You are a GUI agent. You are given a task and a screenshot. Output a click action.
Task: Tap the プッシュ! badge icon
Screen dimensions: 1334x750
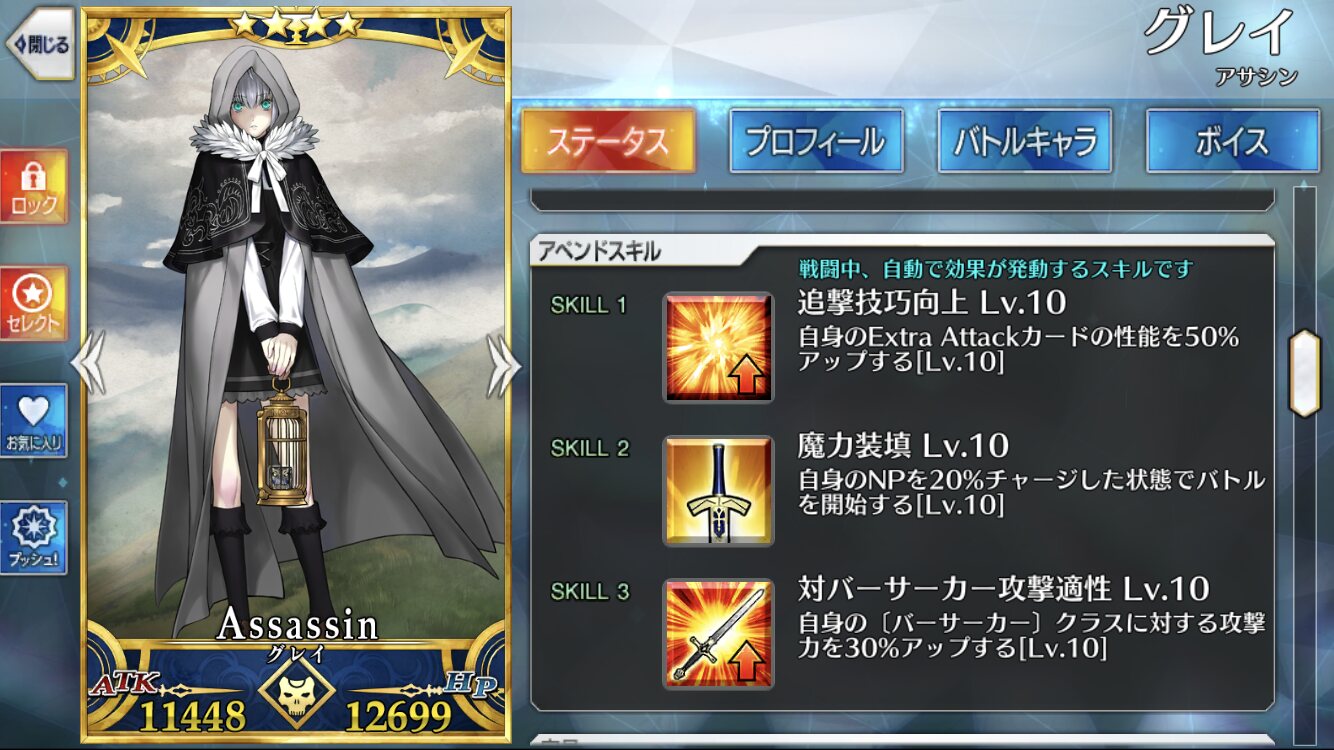point(34,527)
